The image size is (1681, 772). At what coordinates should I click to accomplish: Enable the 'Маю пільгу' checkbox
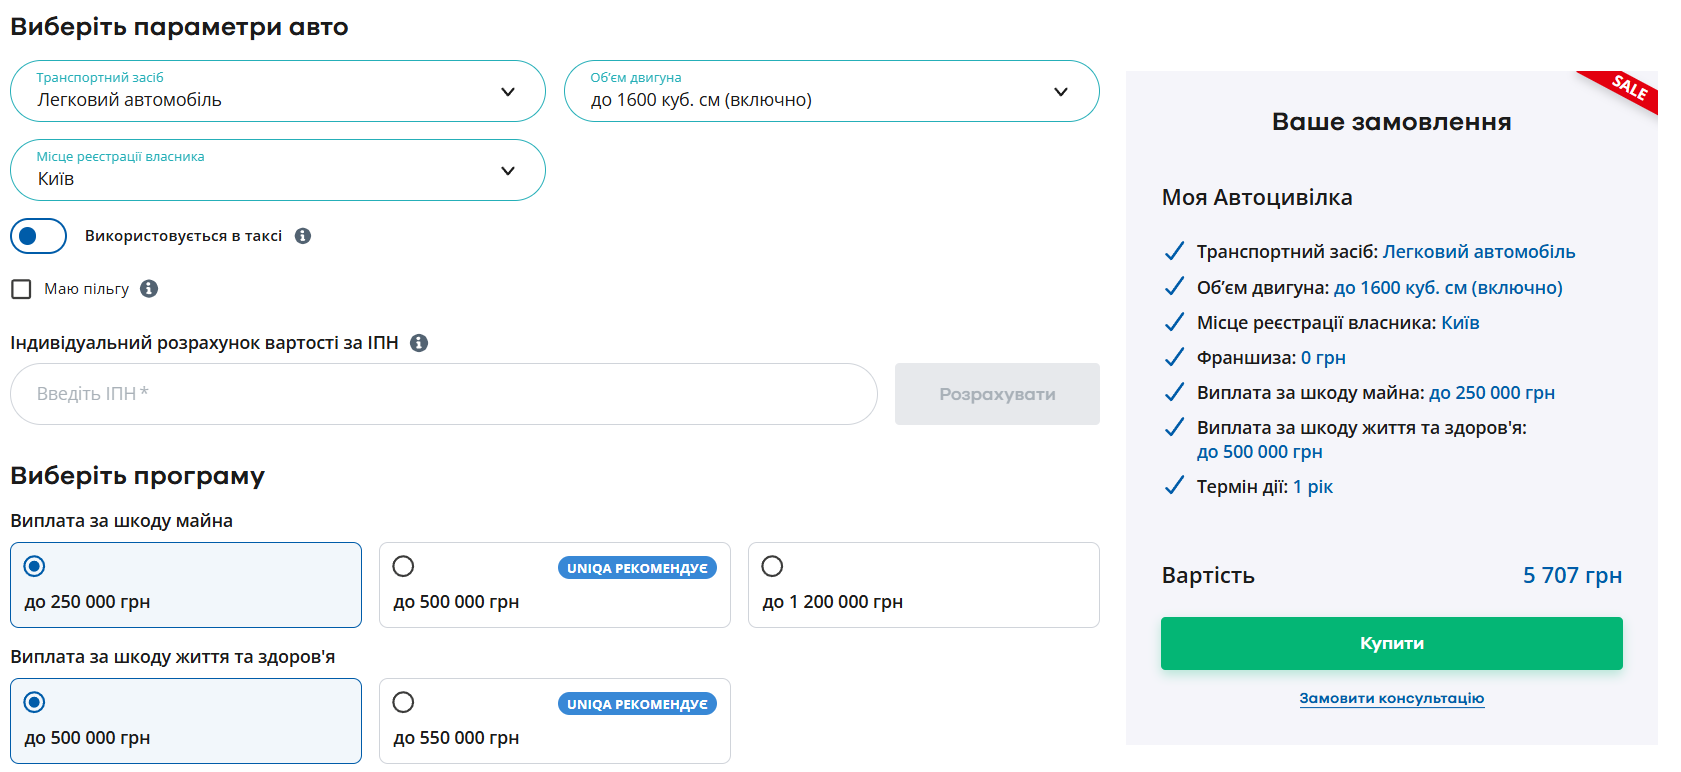(21, 289)
